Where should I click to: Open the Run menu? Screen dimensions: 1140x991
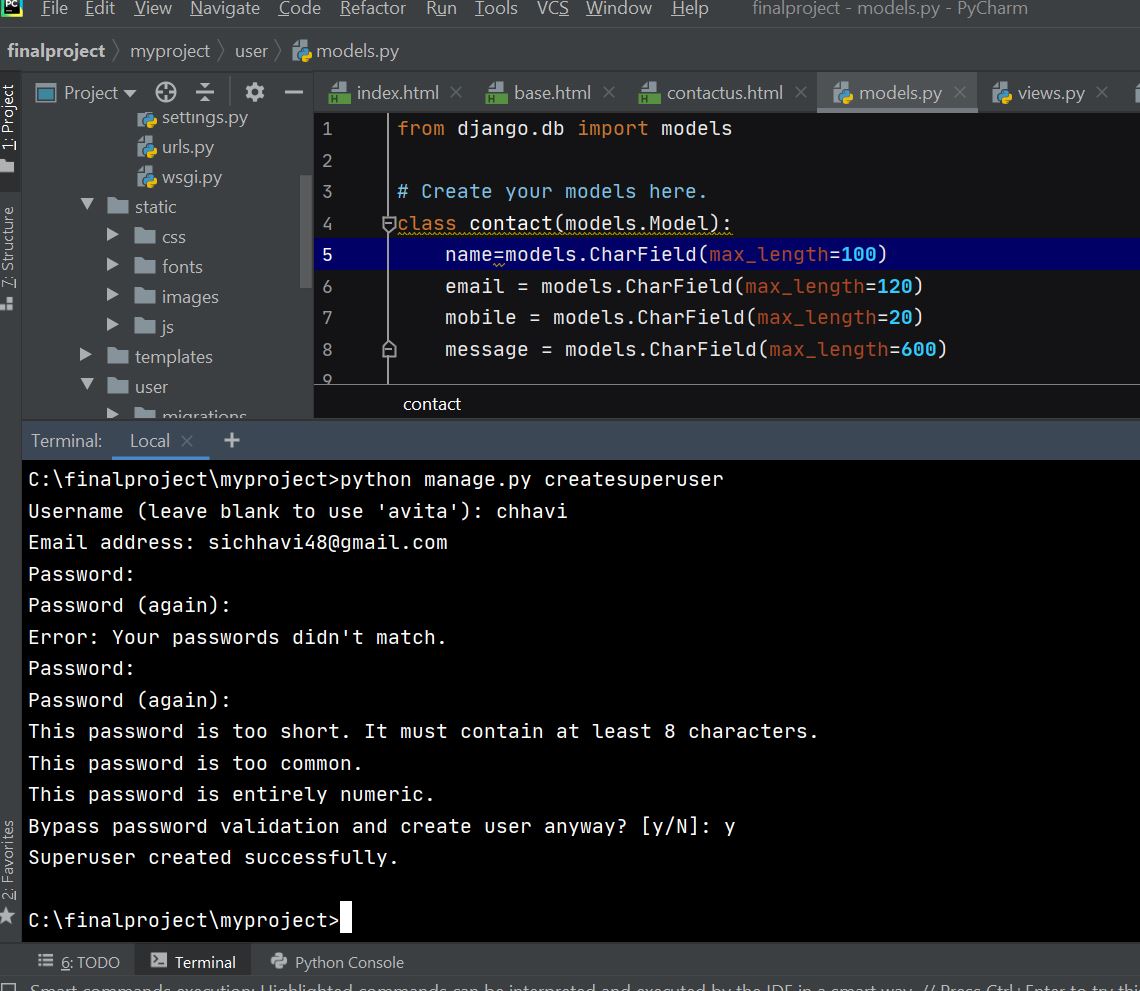441,9
